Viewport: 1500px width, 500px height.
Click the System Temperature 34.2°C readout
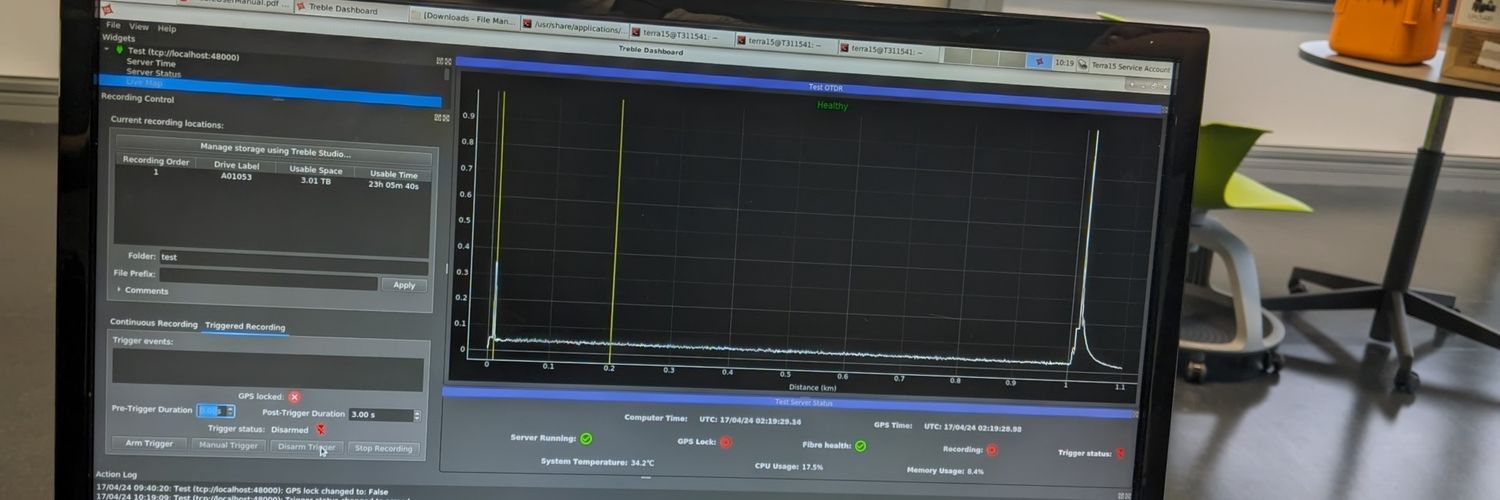[598, 462]
